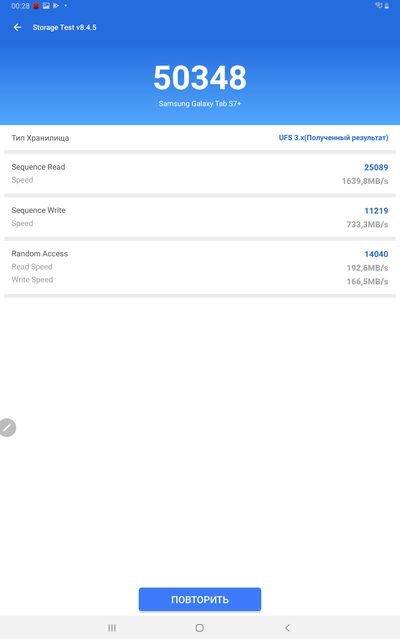The image size is (400, 639).
Task: Tap the home navigation button
Action: tap(200, 628)
